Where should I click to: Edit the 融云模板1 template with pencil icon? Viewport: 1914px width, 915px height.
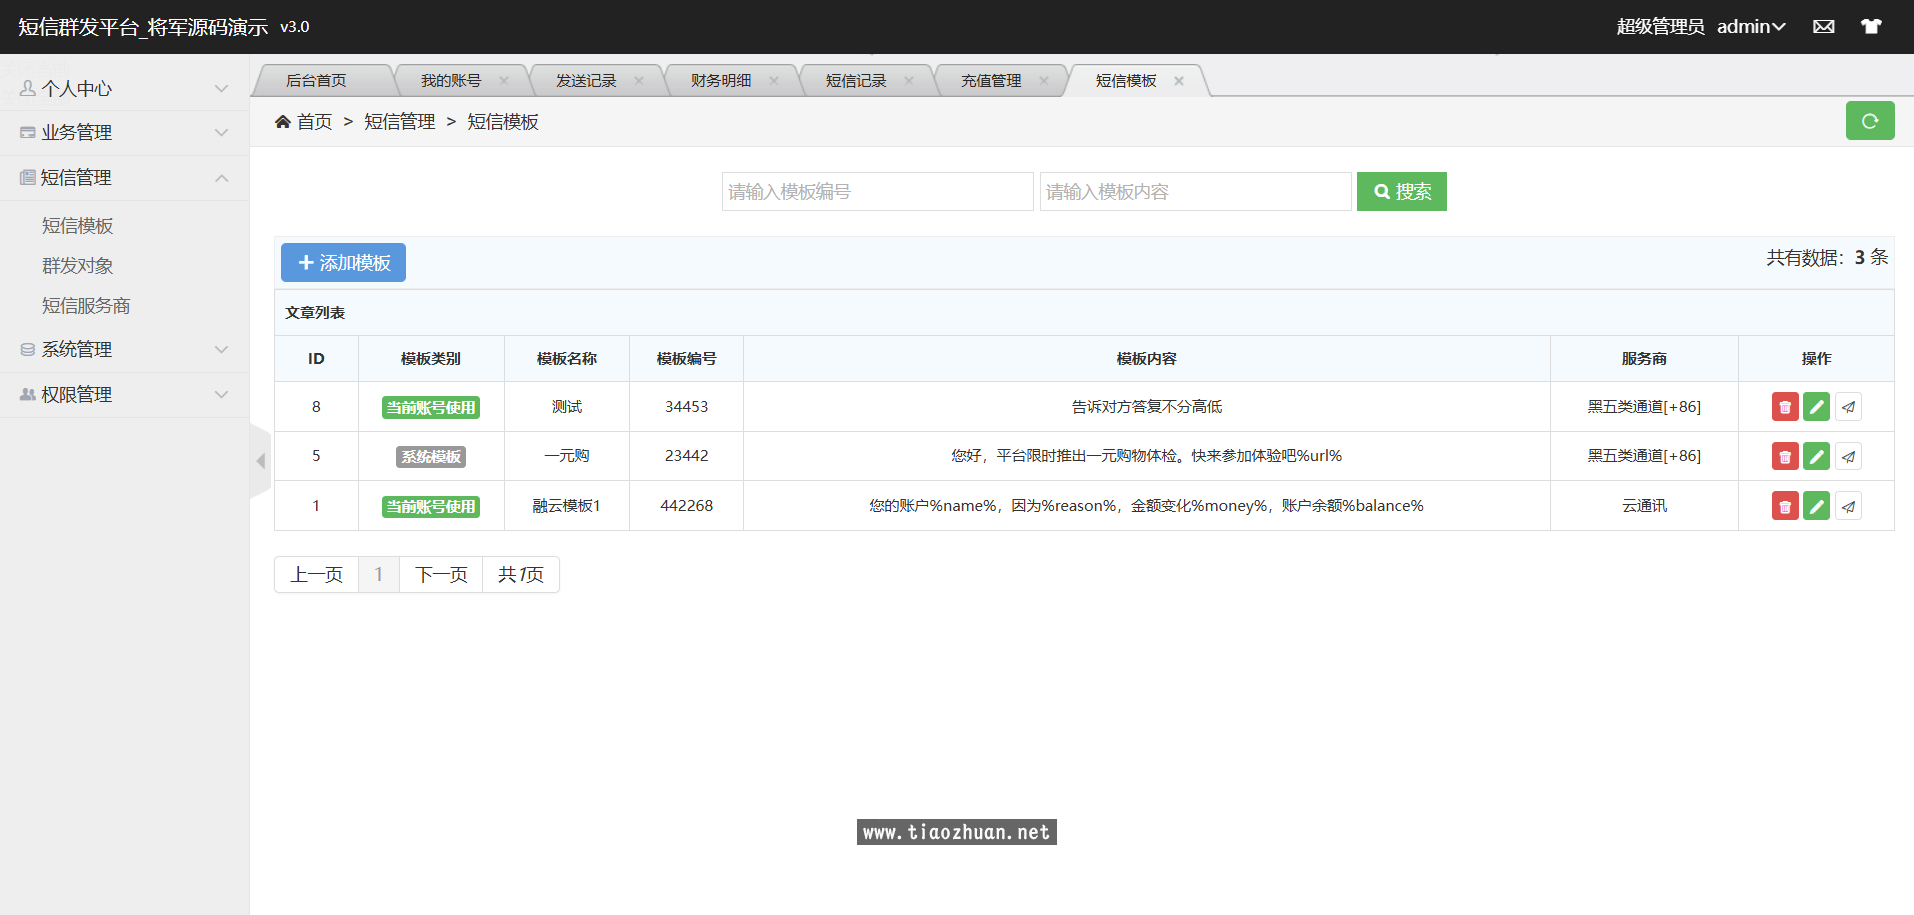tap(1817, 505)
